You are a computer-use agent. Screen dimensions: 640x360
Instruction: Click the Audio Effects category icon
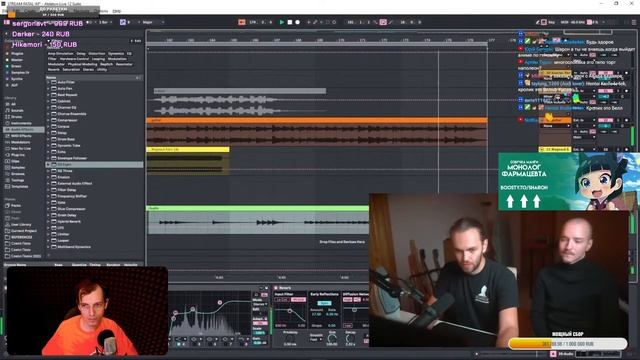7,130
